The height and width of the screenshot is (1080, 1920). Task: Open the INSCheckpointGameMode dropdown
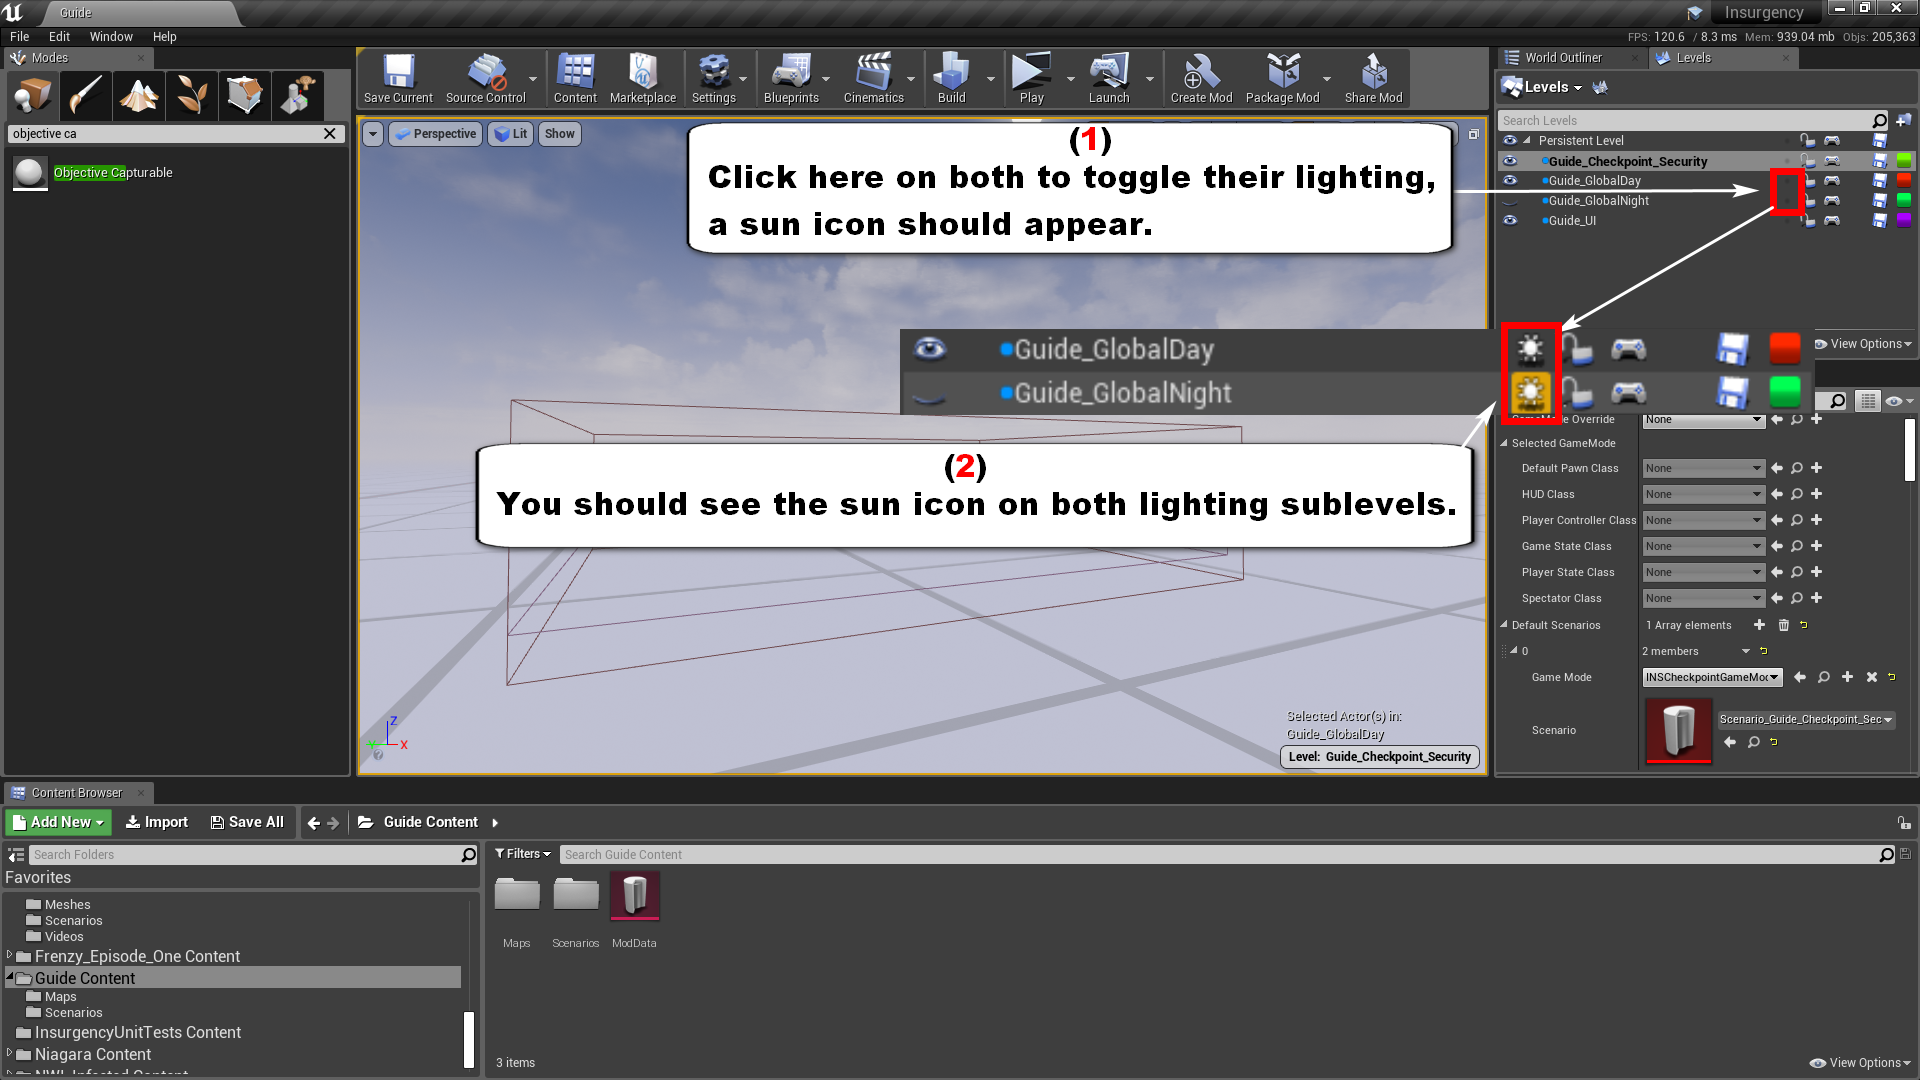(1712, 677)
